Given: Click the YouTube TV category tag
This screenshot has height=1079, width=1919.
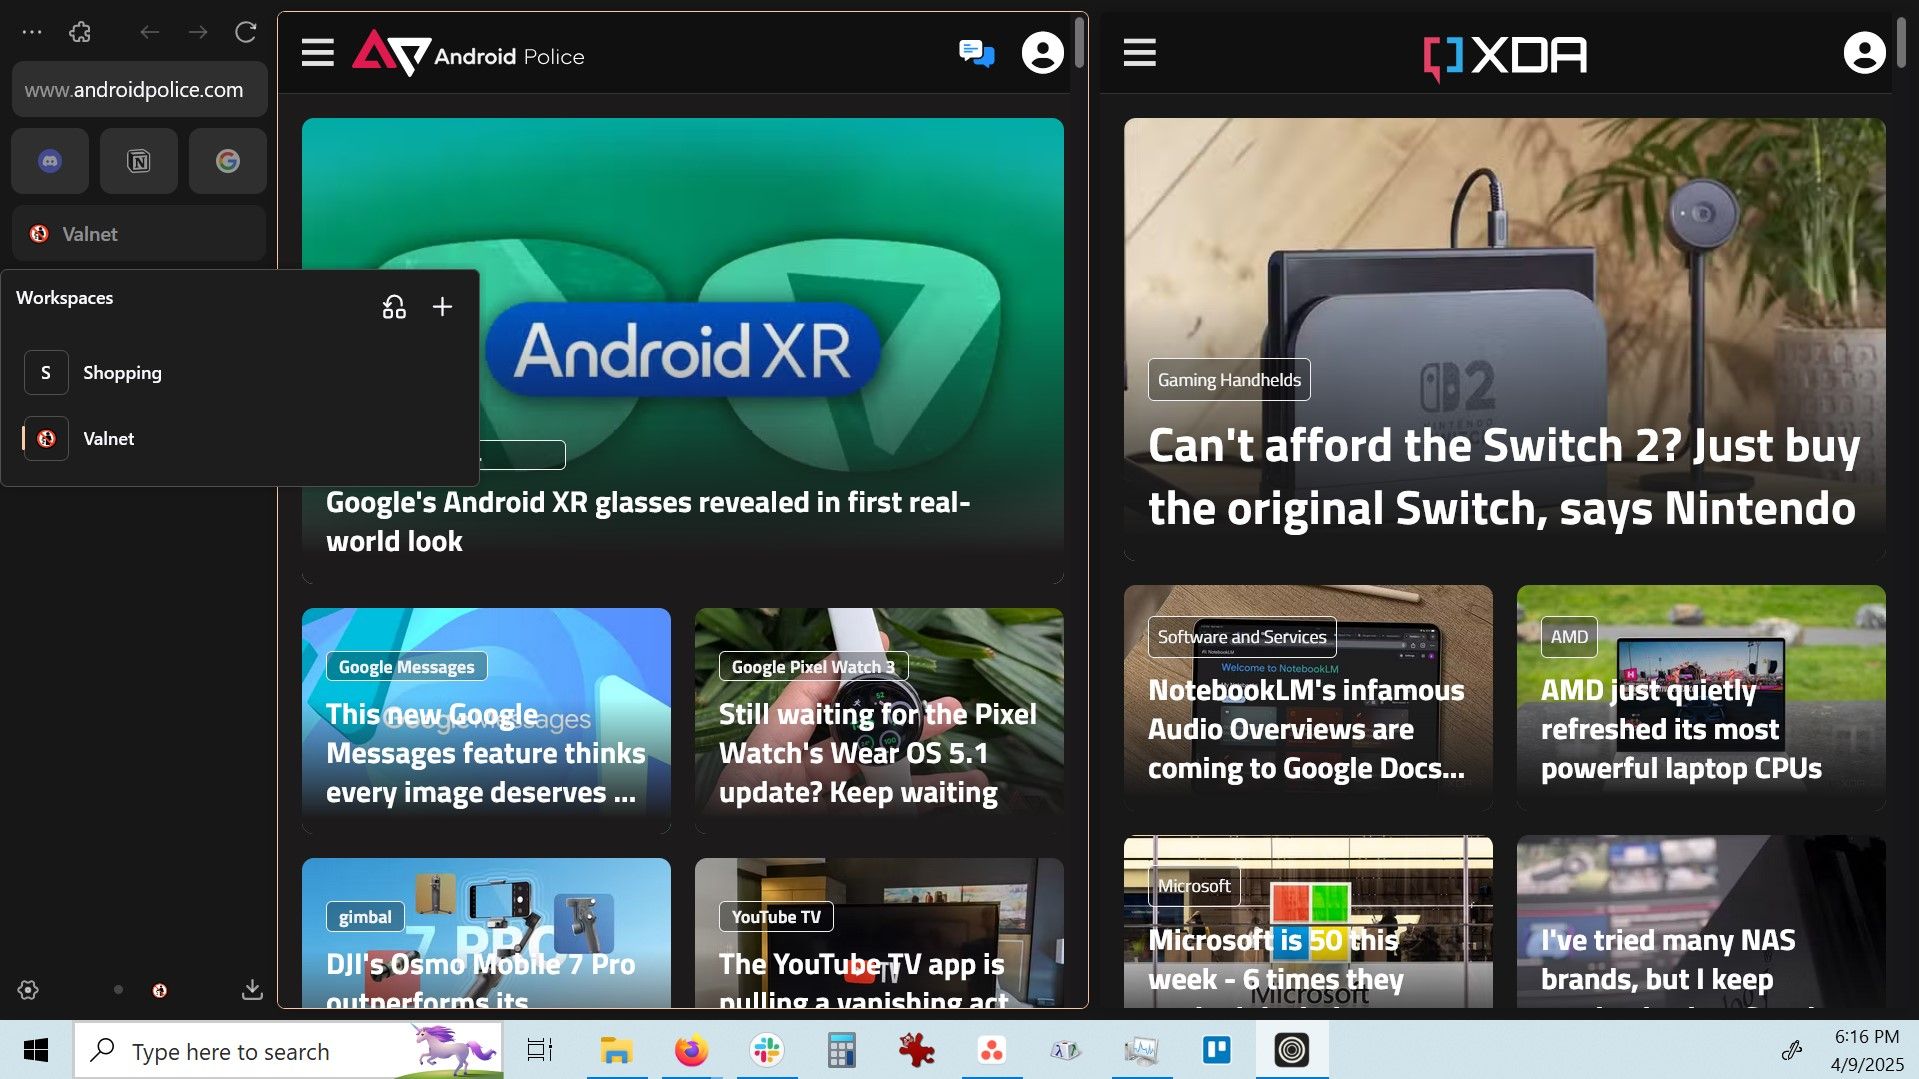Looking at the screenshot, I should tap(776, 917).
